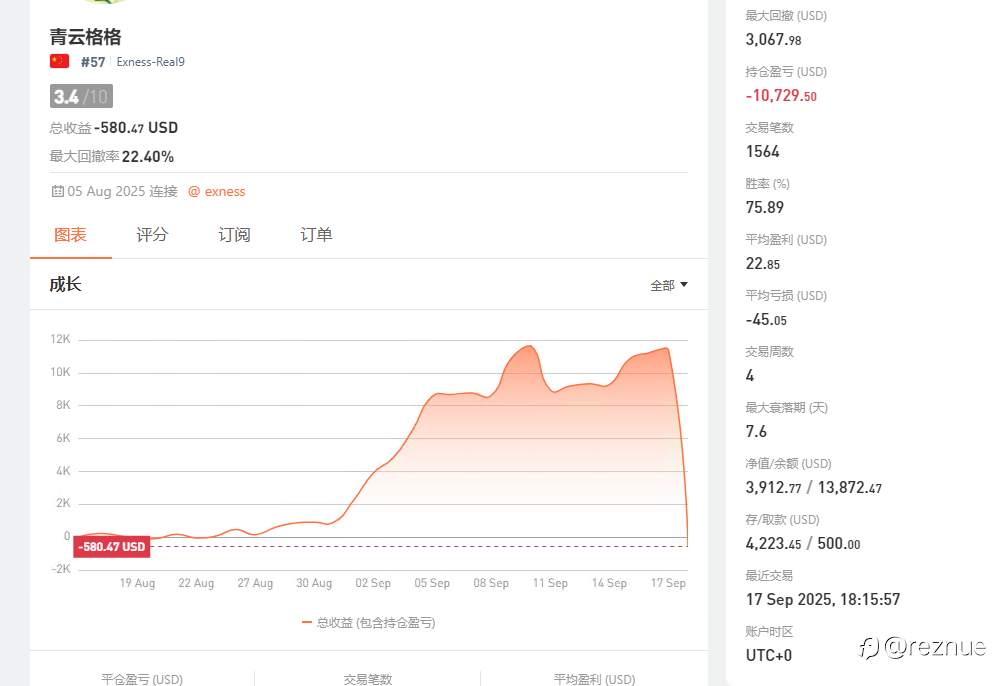Click deposit/withdrawal value 4,223.45 / 500.00
997x686 pixels.
click(803, 543)
